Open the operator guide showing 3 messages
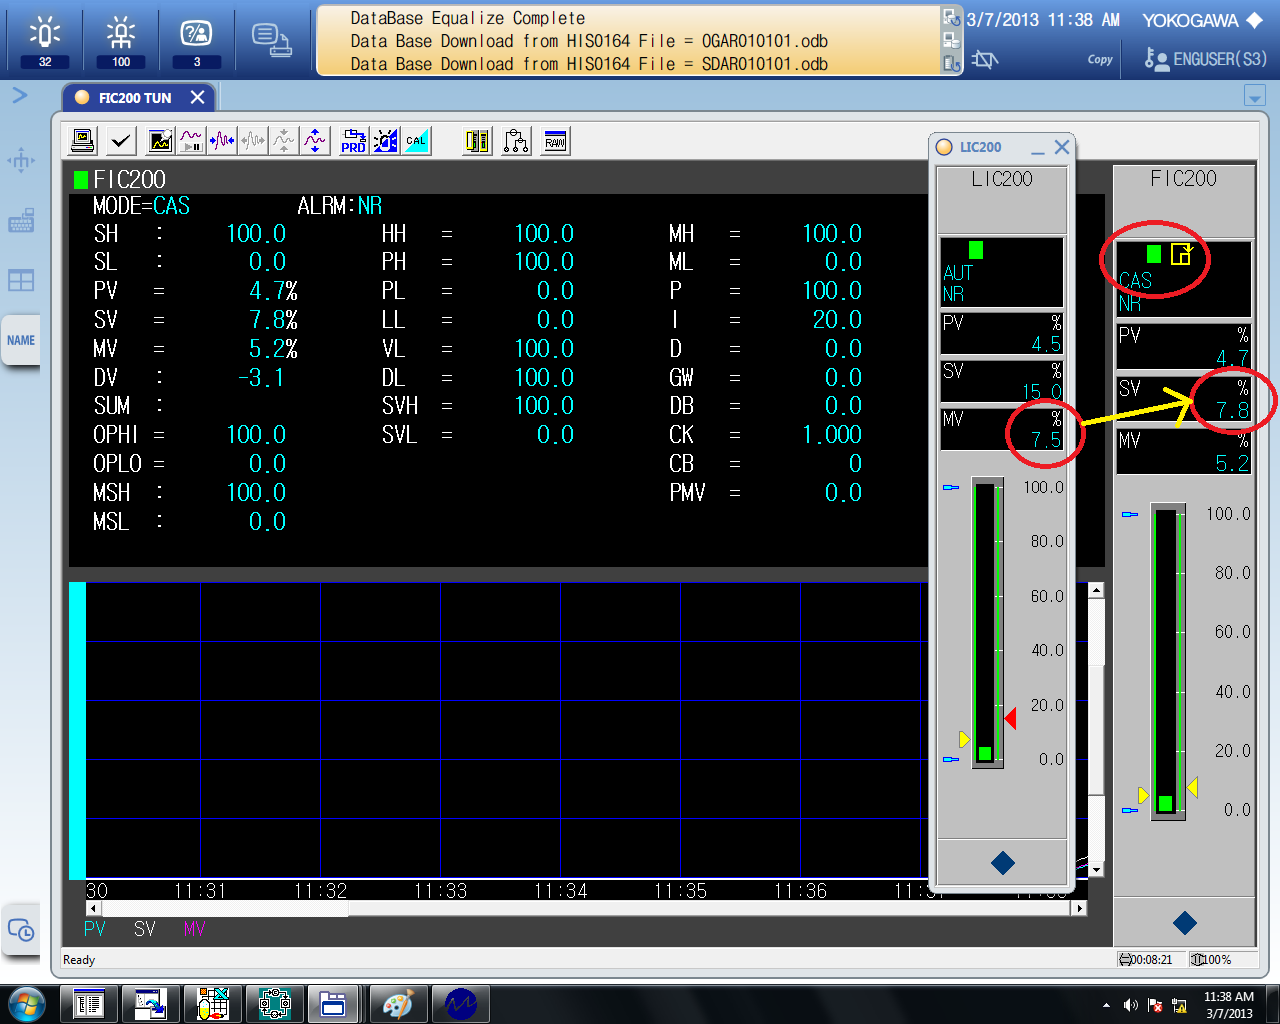1280x1024 pixels. (x=196, y=33)
